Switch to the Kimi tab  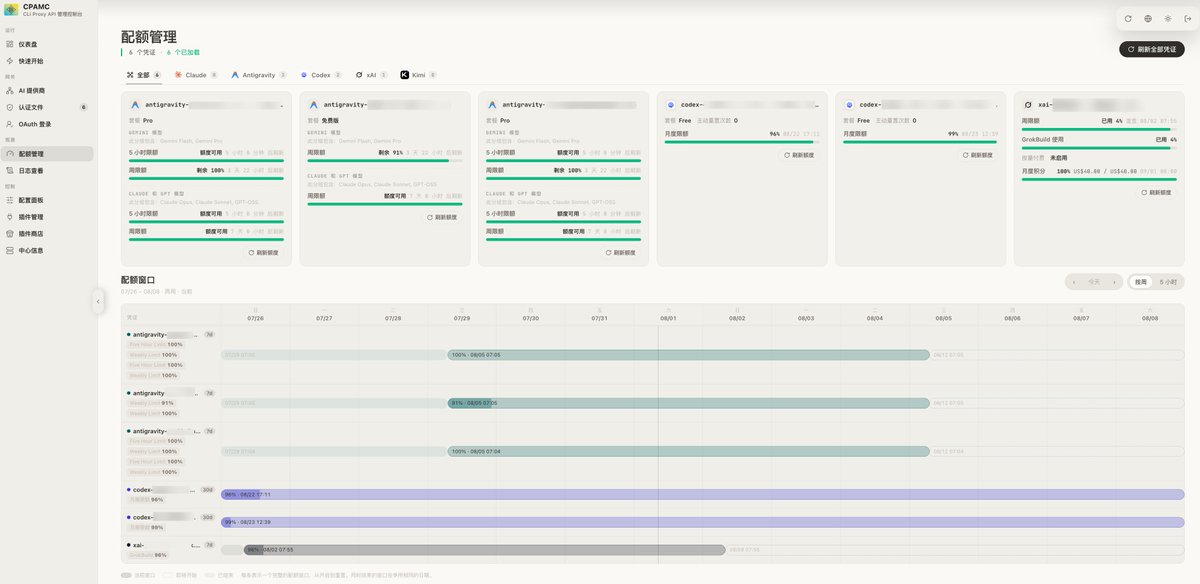[418, 75]
